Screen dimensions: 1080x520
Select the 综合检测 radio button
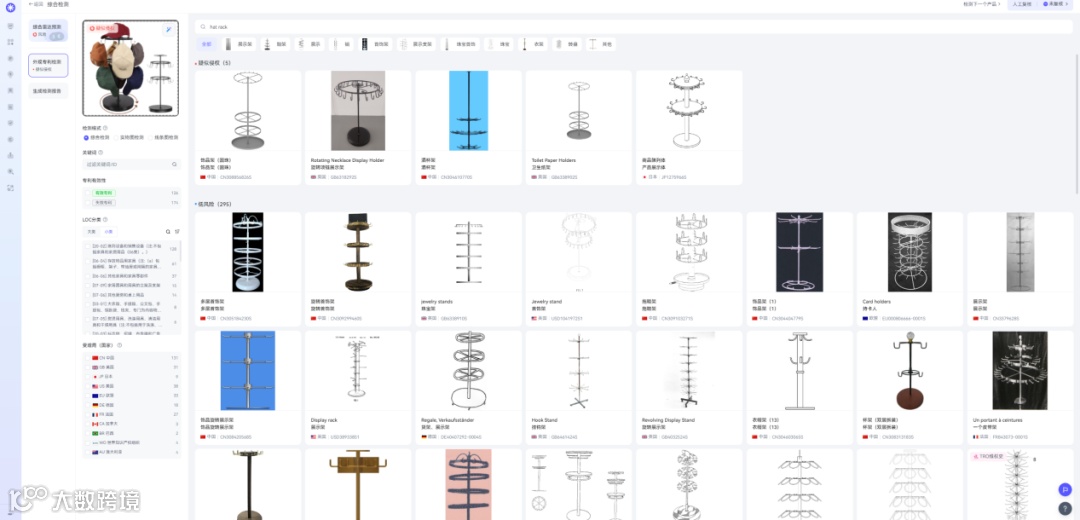pos(85,137)
